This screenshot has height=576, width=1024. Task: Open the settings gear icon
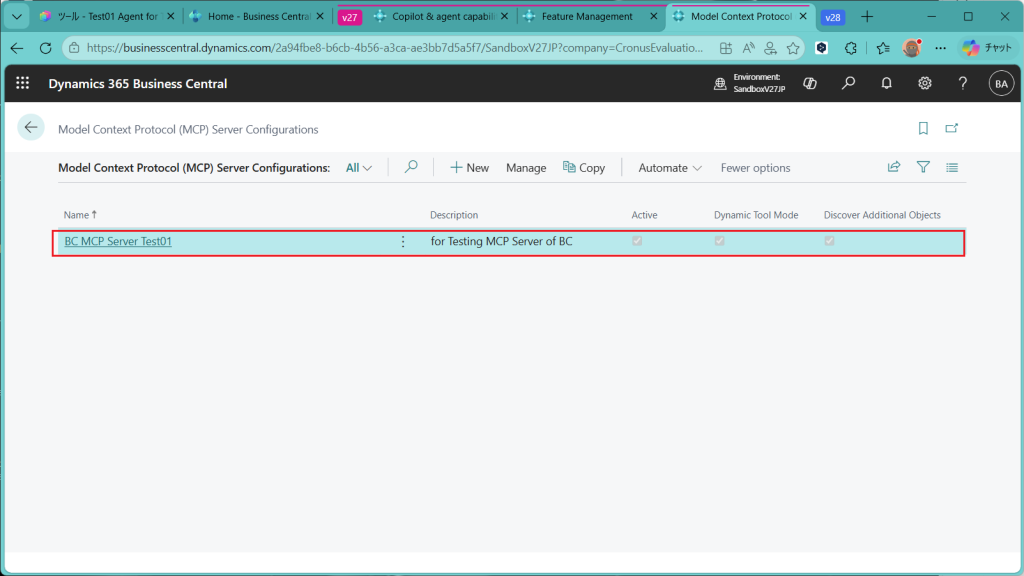click(x=925, y=84)
